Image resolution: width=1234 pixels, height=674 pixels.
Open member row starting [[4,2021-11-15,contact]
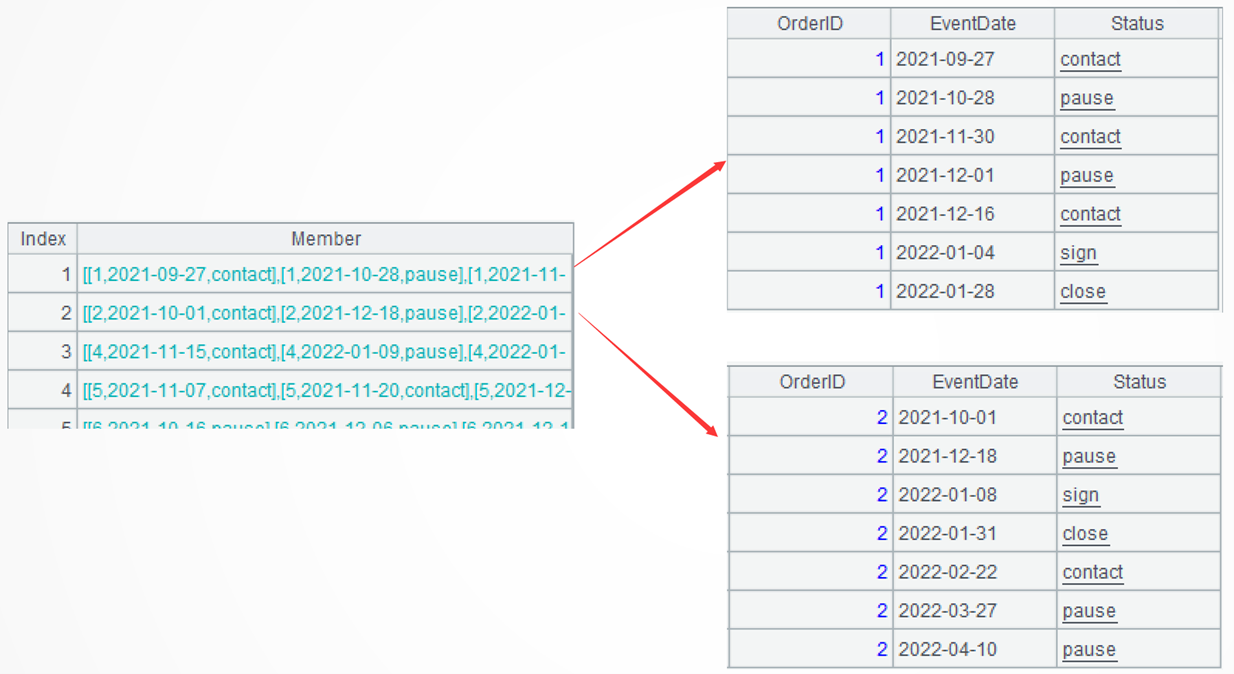pos(326,352)
